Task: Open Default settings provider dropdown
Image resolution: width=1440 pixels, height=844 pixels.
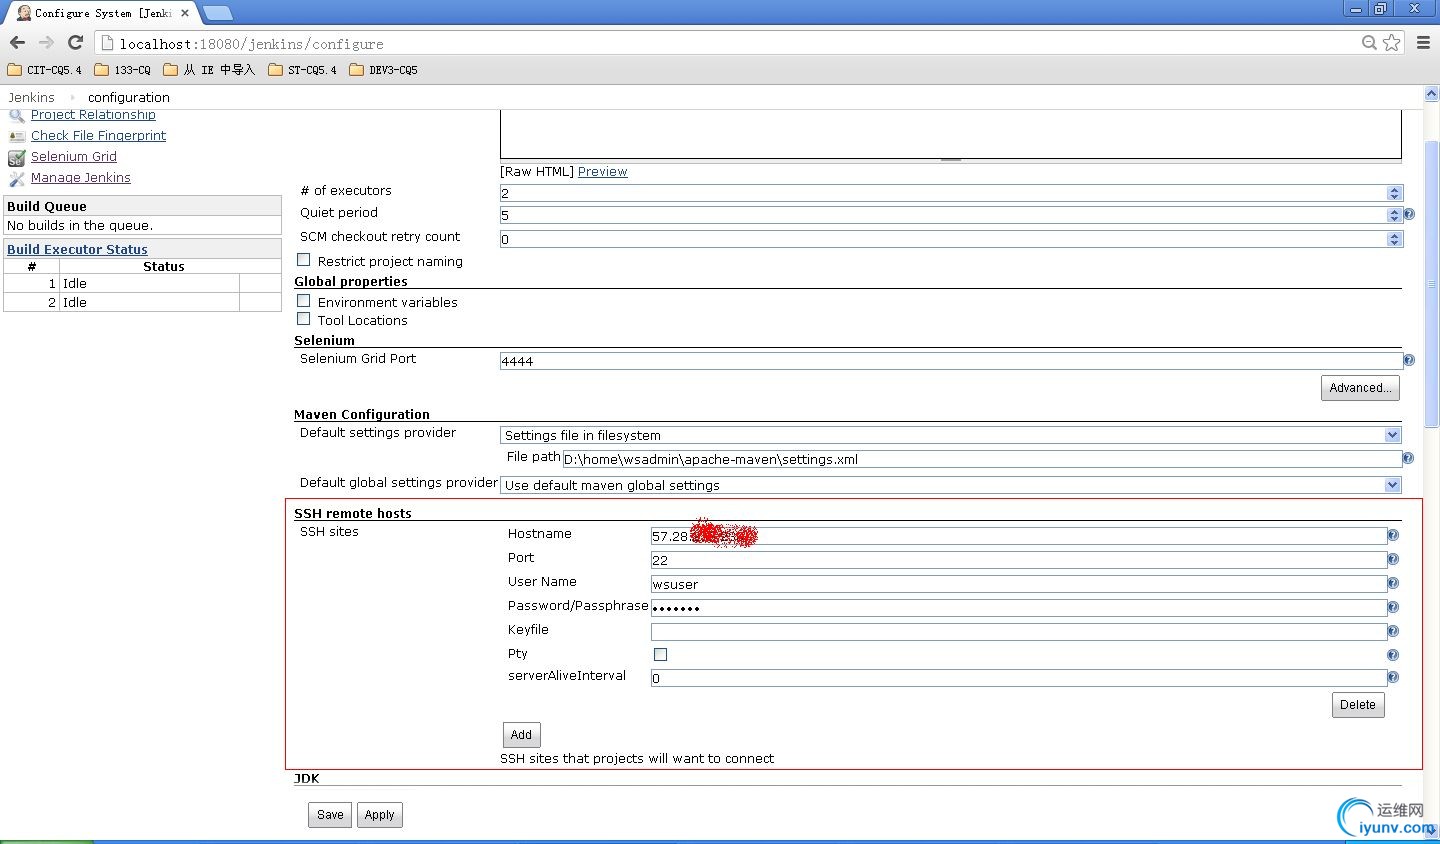Action: pyautogui.click(x=950, y=435)
